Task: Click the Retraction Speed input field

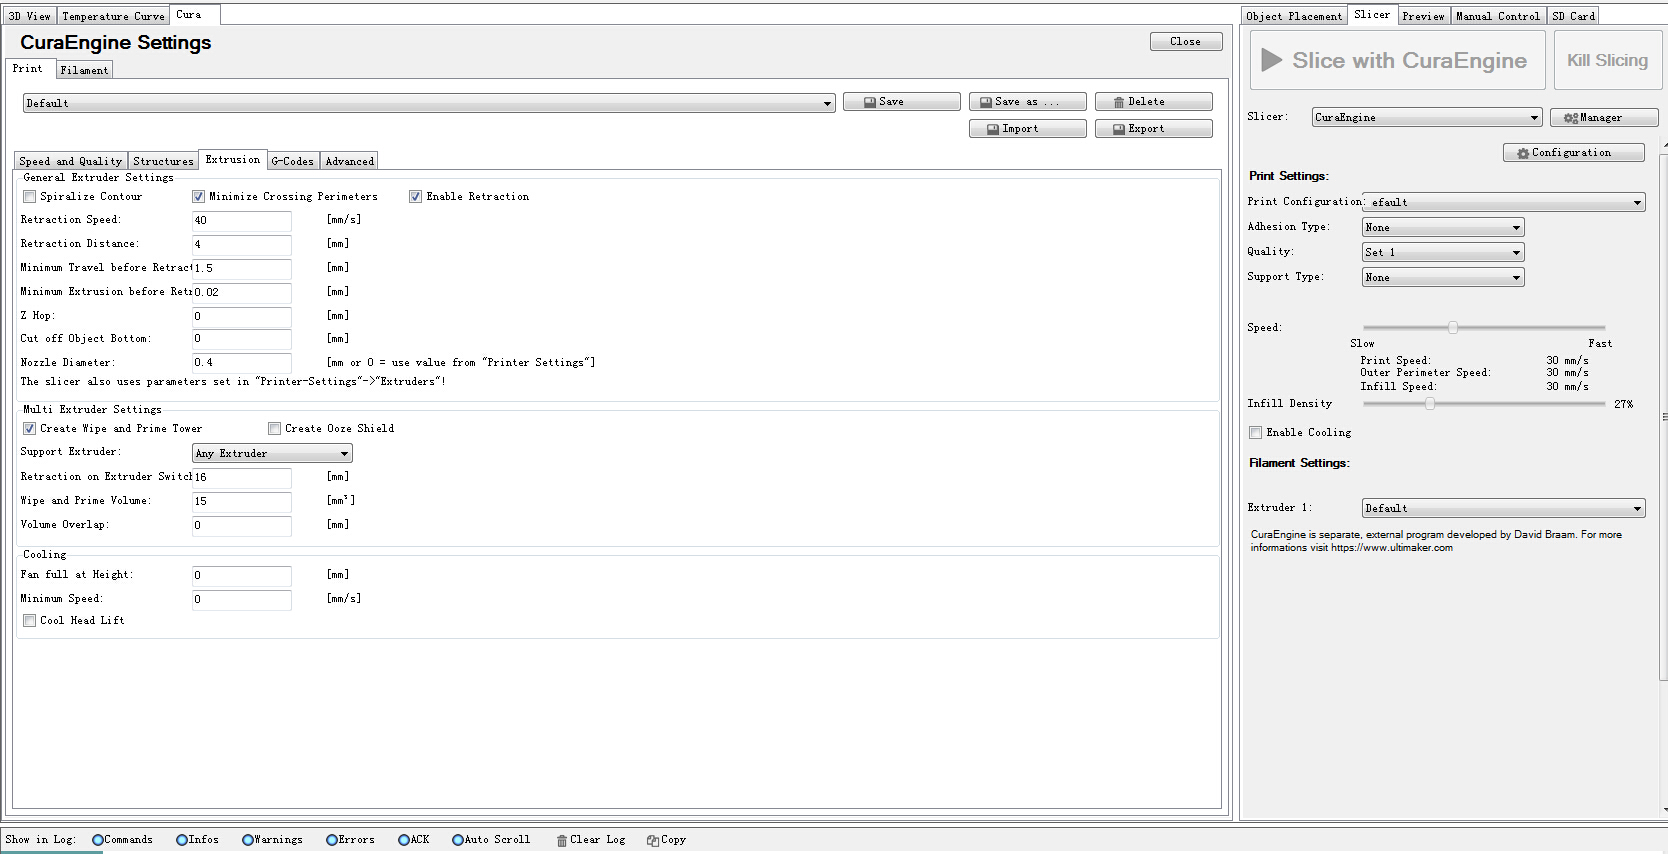Action: click(x=242, y=220)
